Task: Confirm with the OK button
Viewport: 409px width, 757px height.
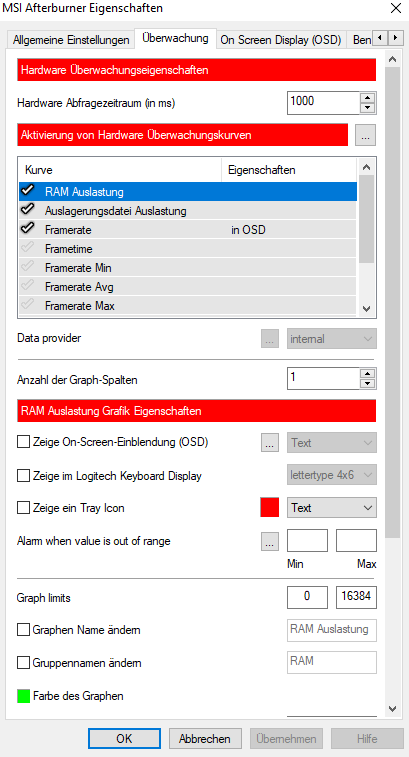Action: point(125,739)
